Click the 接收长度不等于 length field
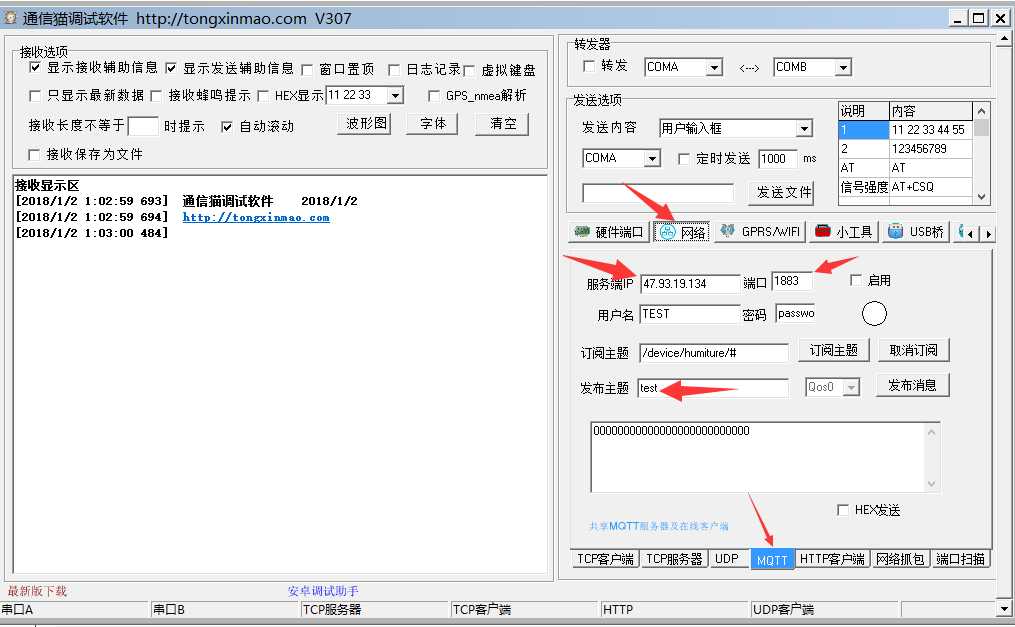This screenshot has width=1015, height=627. pyautogui.click(x=142, y=126)
